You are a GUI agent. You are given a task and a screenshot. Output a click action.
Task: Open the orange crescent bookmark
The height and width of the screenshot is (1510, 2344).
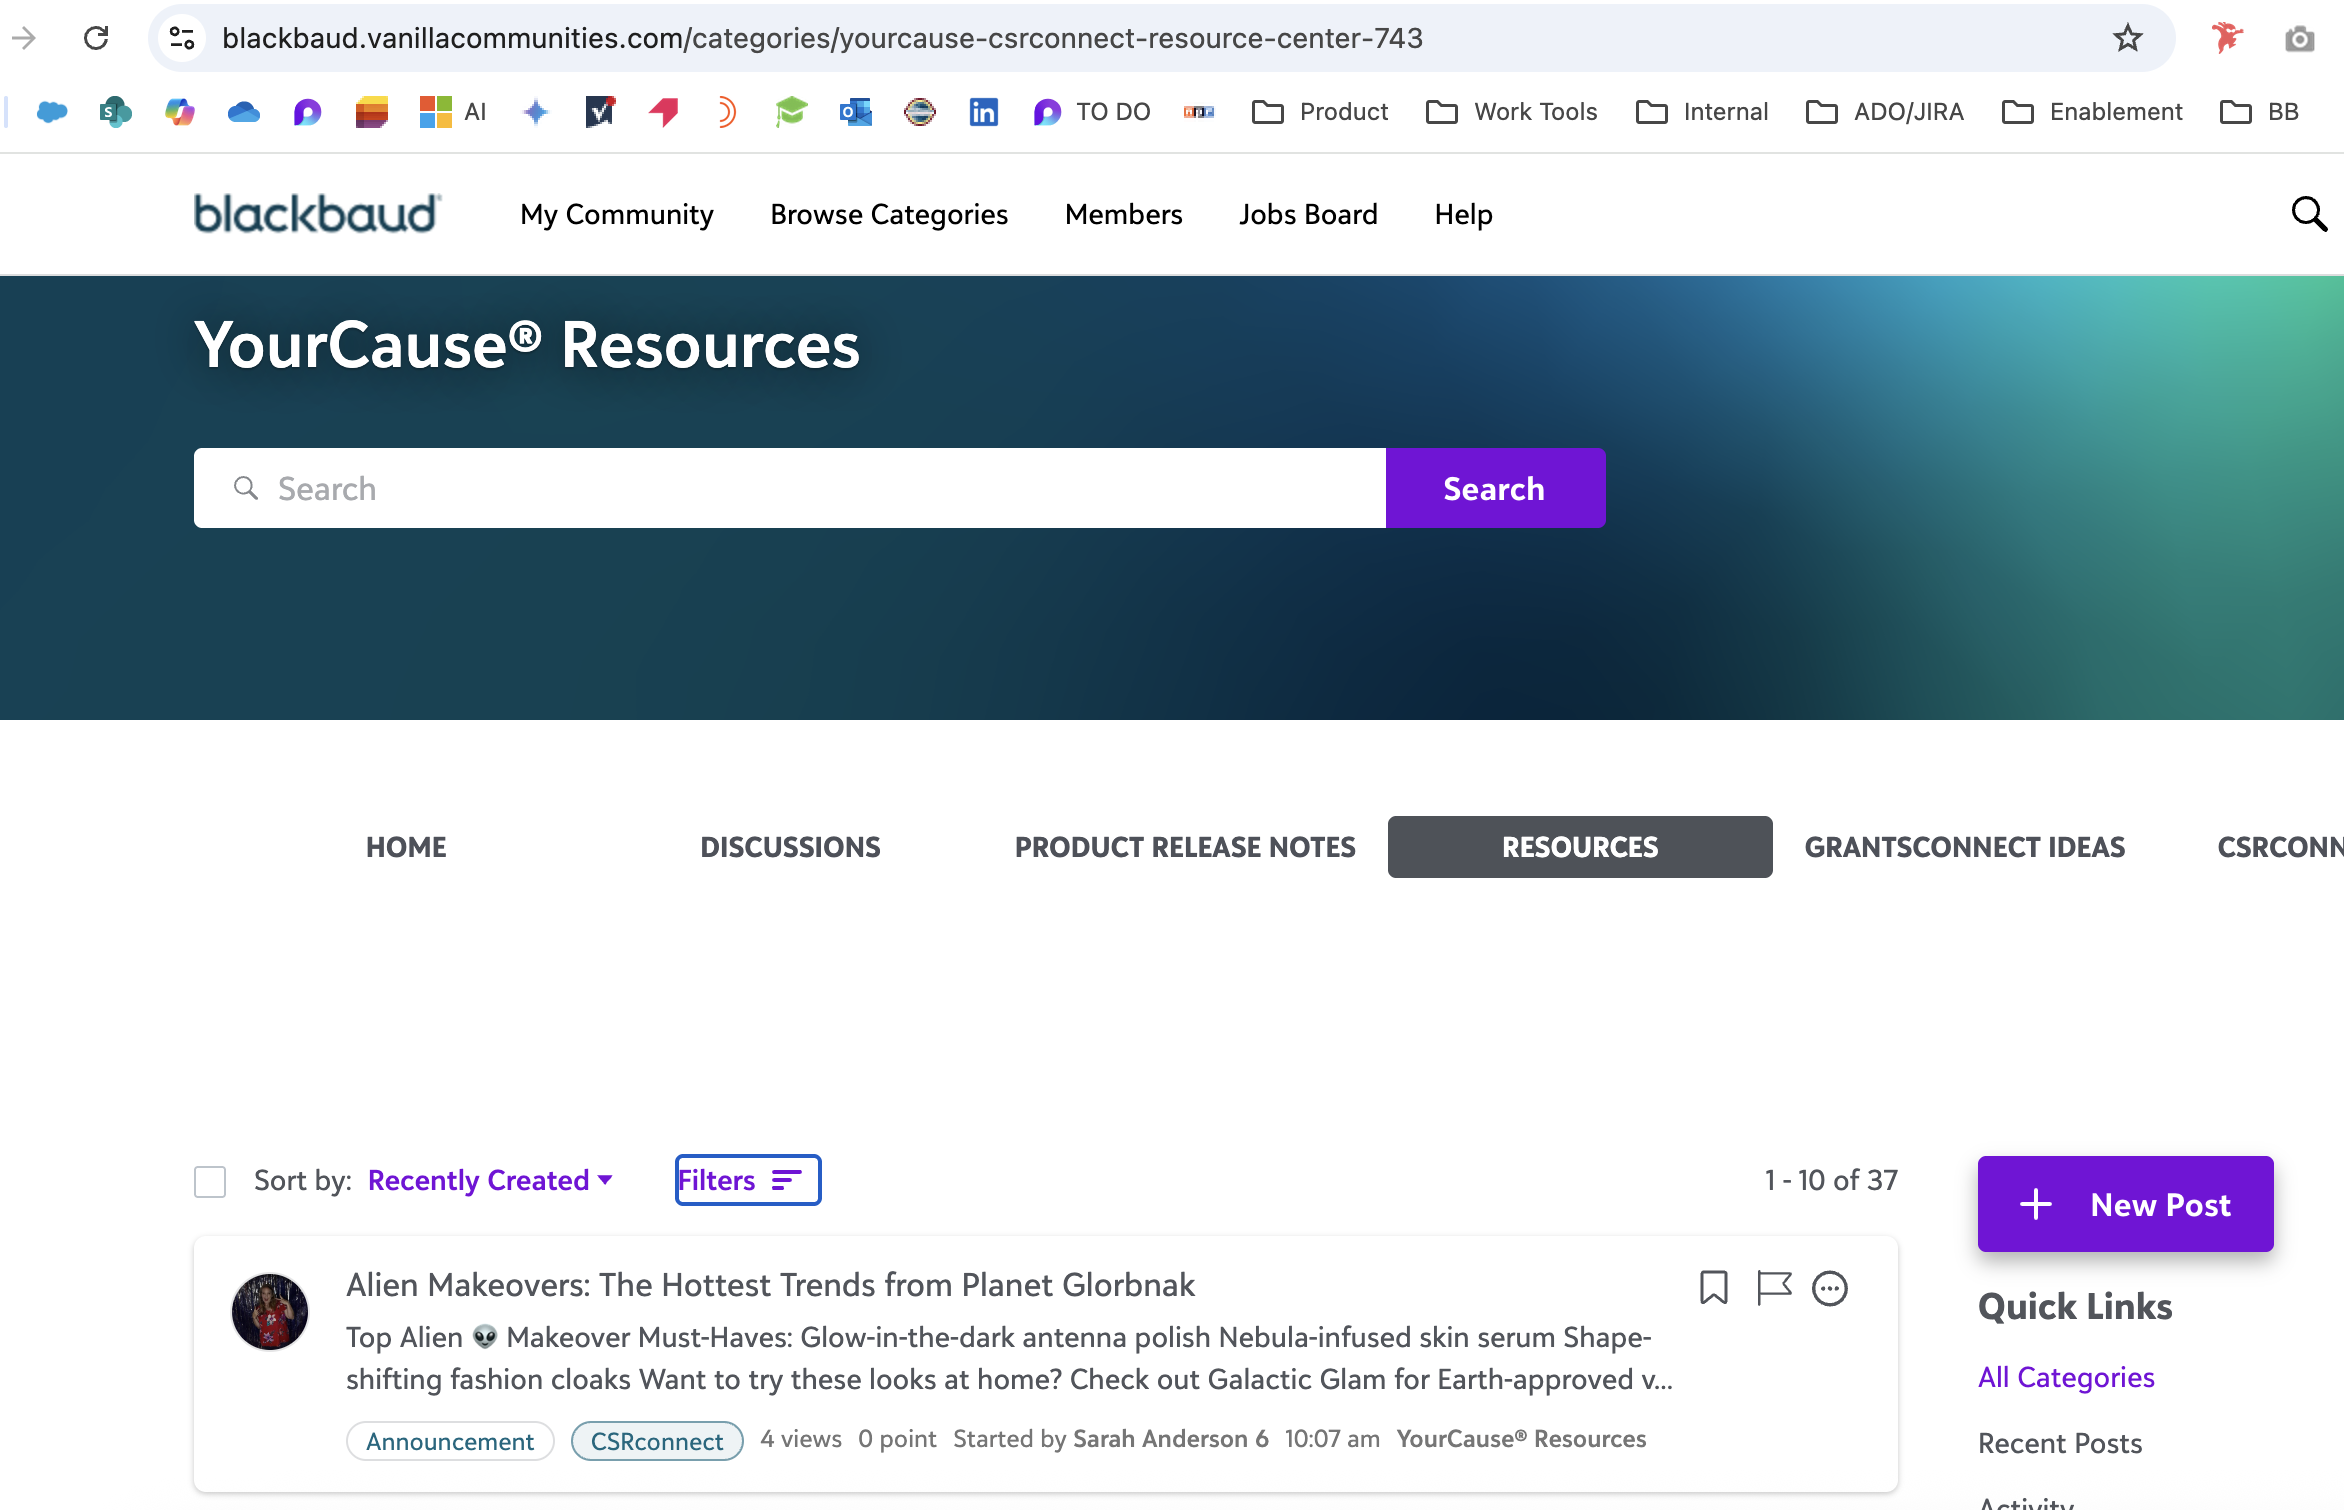(727, 112)
